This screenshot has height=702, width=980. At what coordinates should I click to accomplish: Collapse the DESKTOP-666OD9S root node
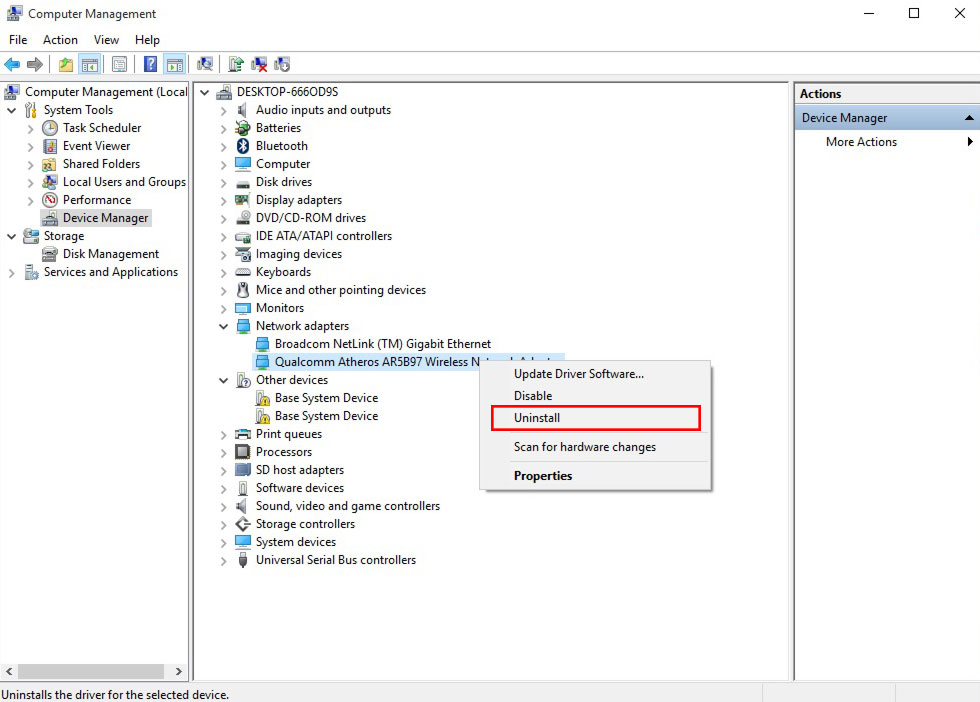coord(204,93)
